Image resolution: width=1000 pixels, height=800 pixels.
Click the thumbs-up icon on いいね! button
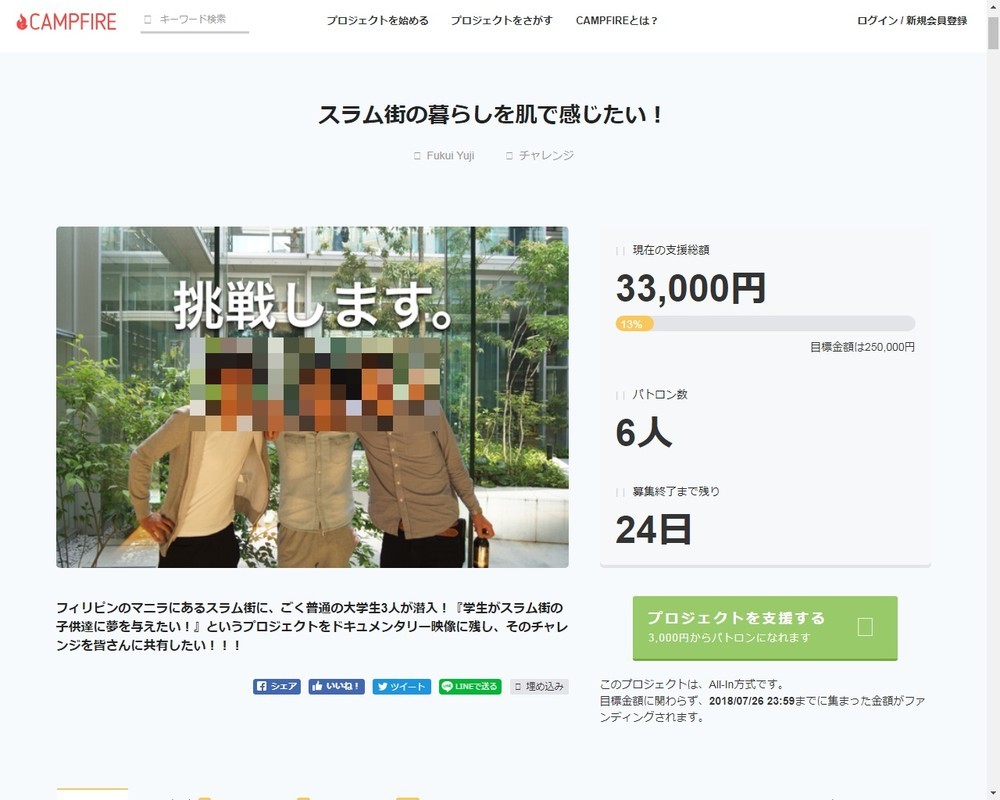[317, 687]
